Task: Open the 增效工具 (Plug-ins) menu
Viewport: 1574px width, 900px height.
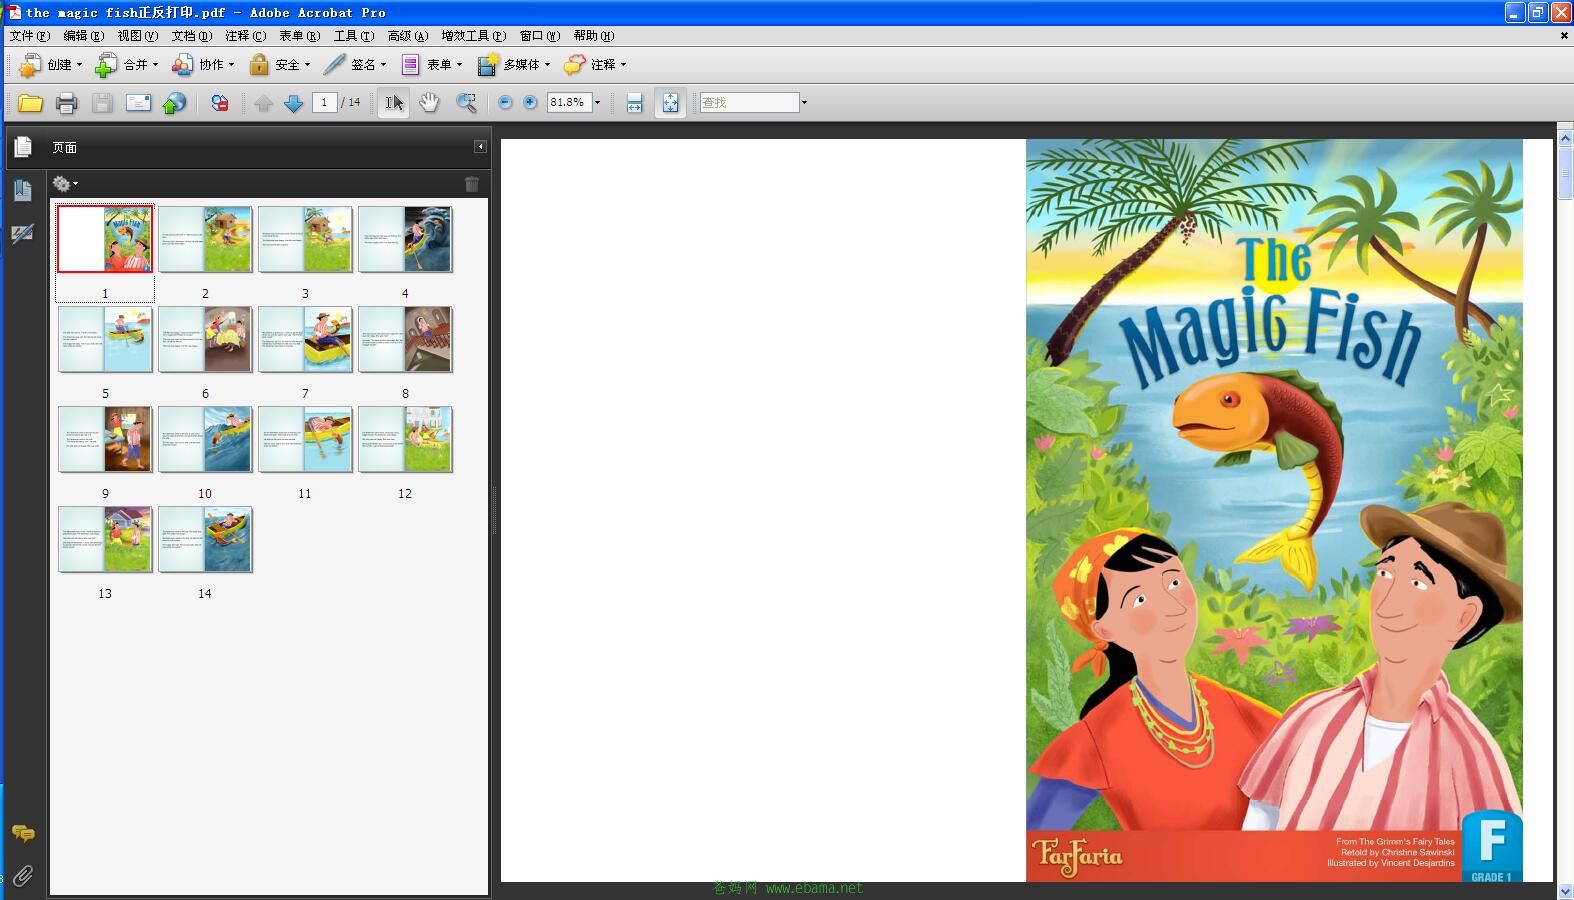Action: point(474,36)
